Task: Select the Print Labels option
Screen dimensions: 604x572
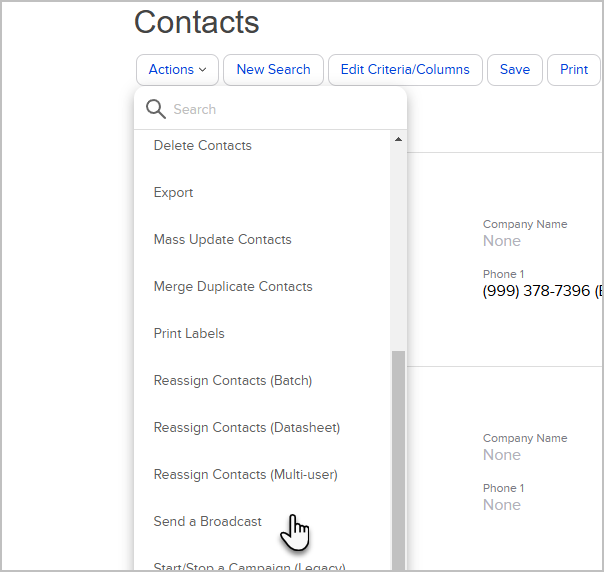Action: [189, 334]
